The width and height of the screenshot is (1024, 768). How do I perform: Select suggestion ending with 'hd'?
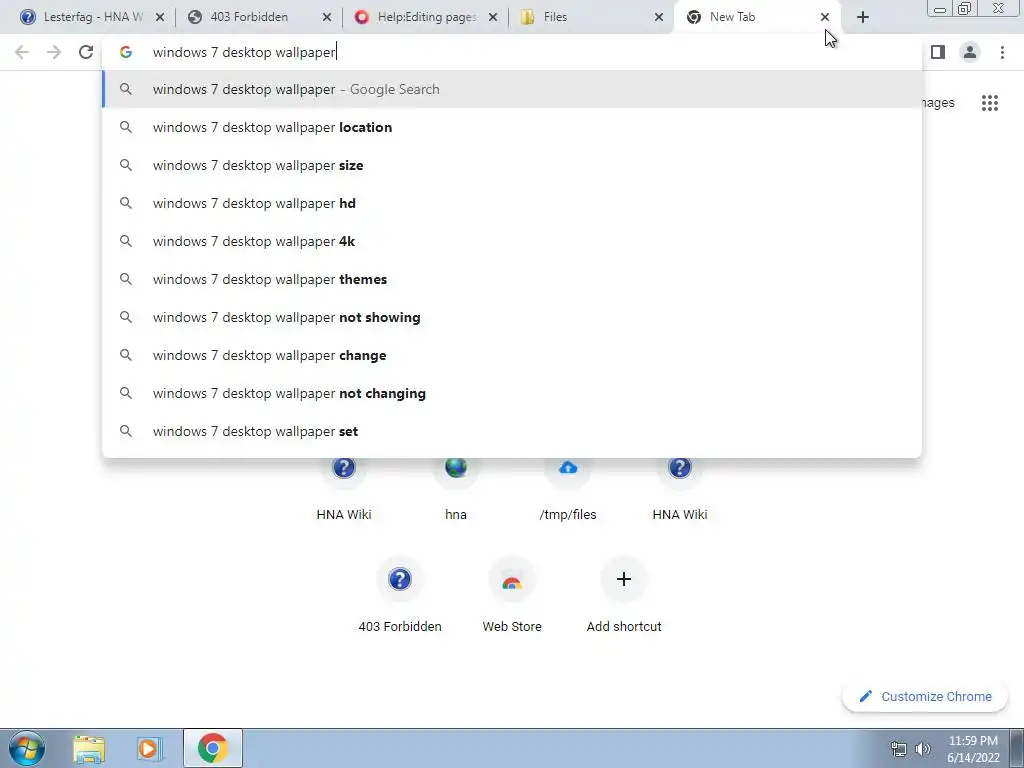click(x=512, y=203)
